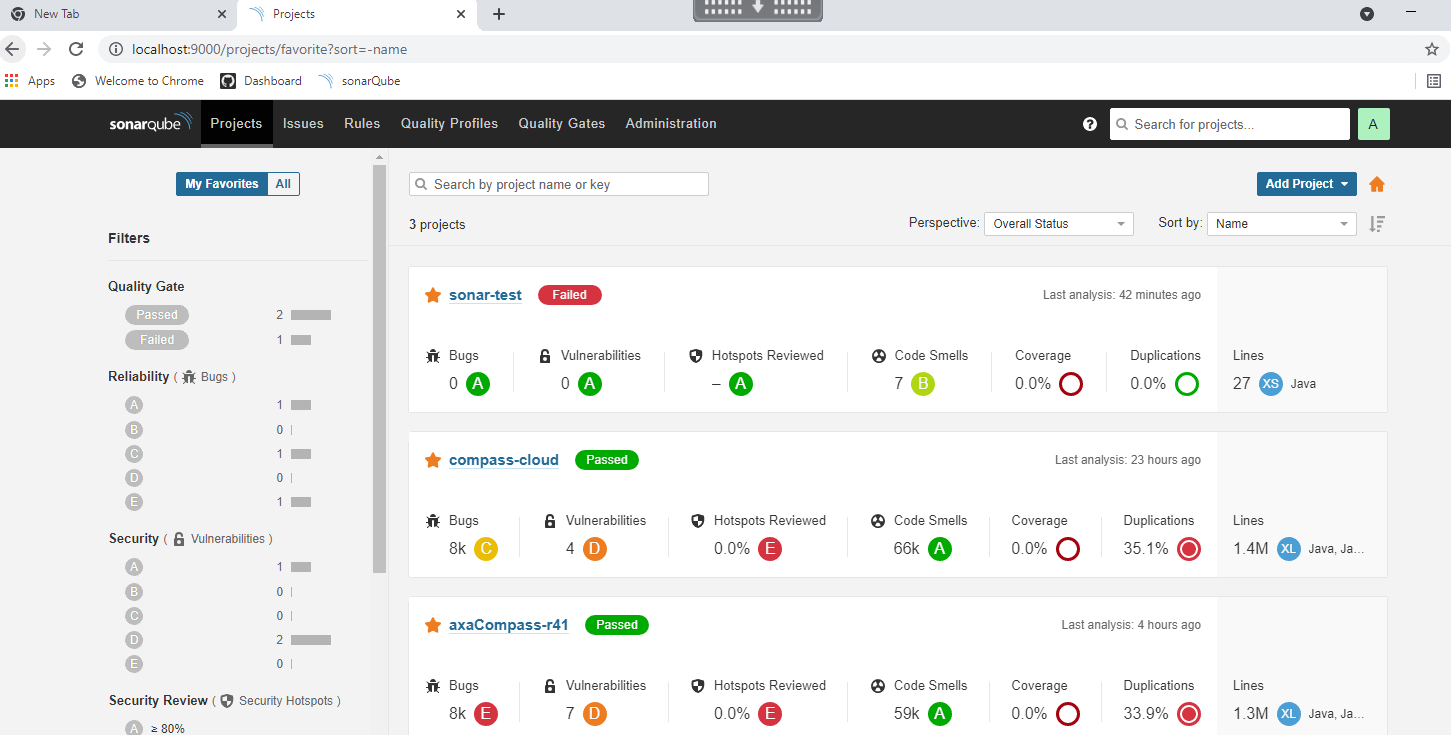Reload the page with browser refresh icon

[x=76, y=49]
